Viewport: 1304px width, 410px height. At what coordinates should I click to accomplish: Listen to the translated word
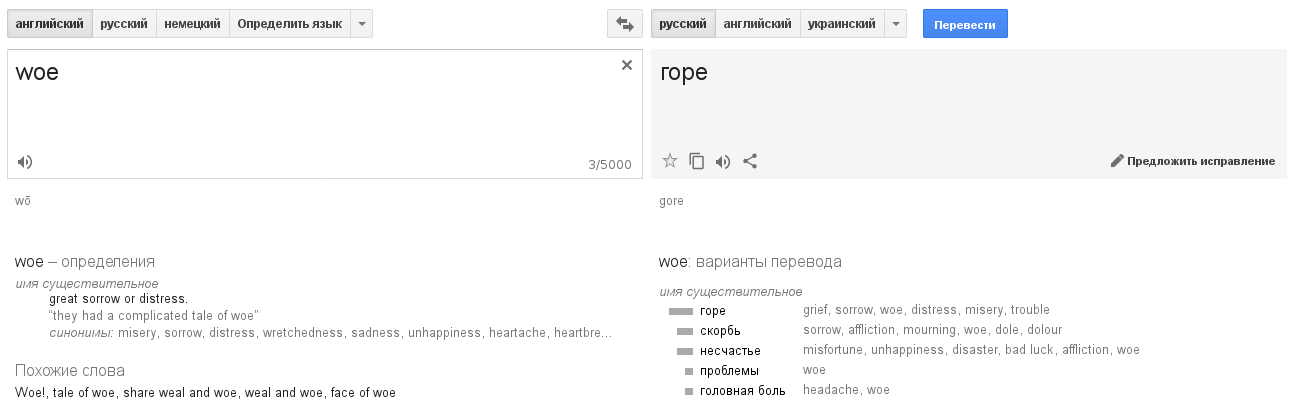[723, 161]
